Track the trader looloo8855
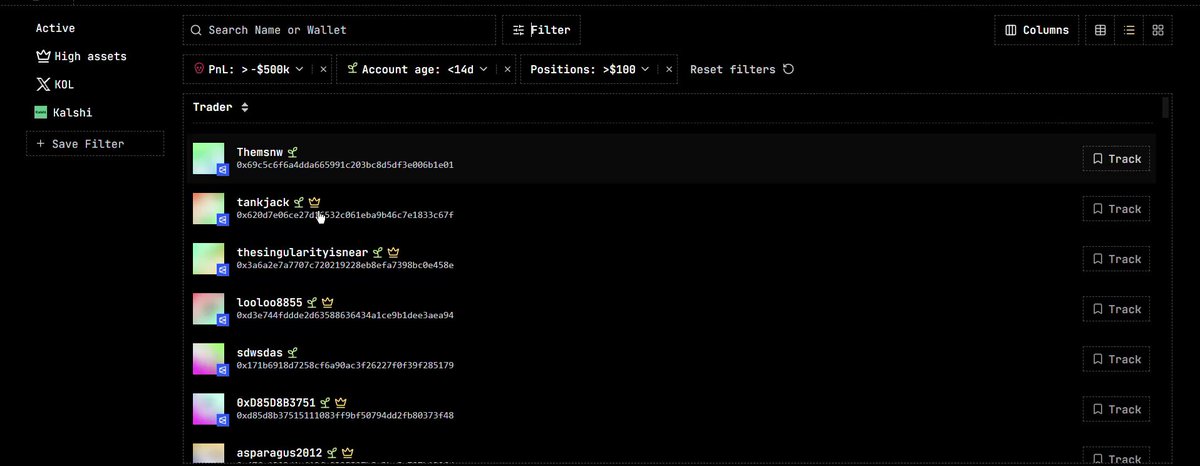The width and height of the screenshot is (1200, 466). [x=1116, y=309]
